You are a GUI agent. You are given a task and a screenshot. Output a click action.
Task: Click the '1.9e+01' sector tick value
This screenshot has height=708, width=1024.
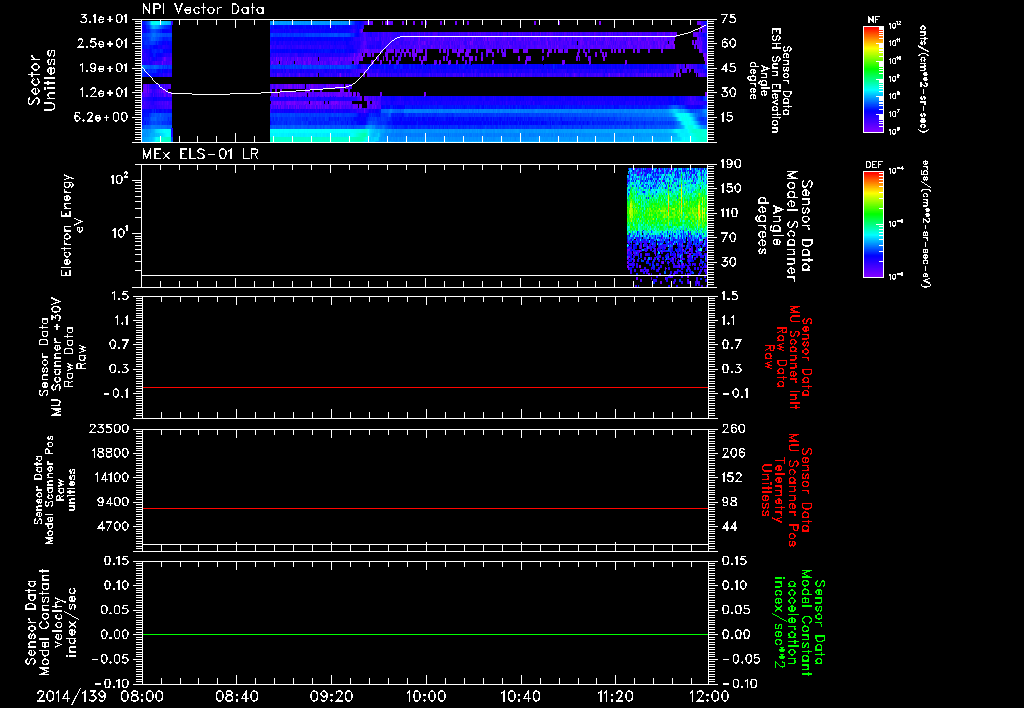tap(104, 68)
